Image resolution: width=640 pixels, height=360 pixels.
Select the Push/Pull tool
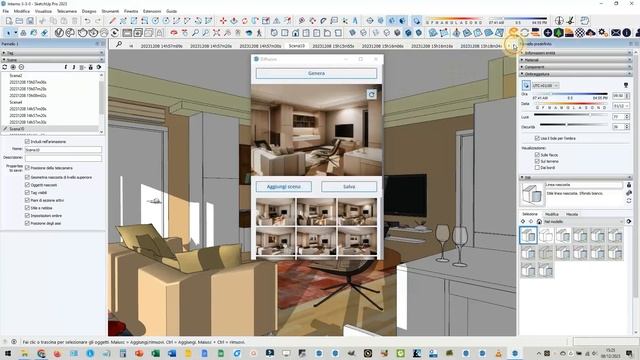coord(234,21)
